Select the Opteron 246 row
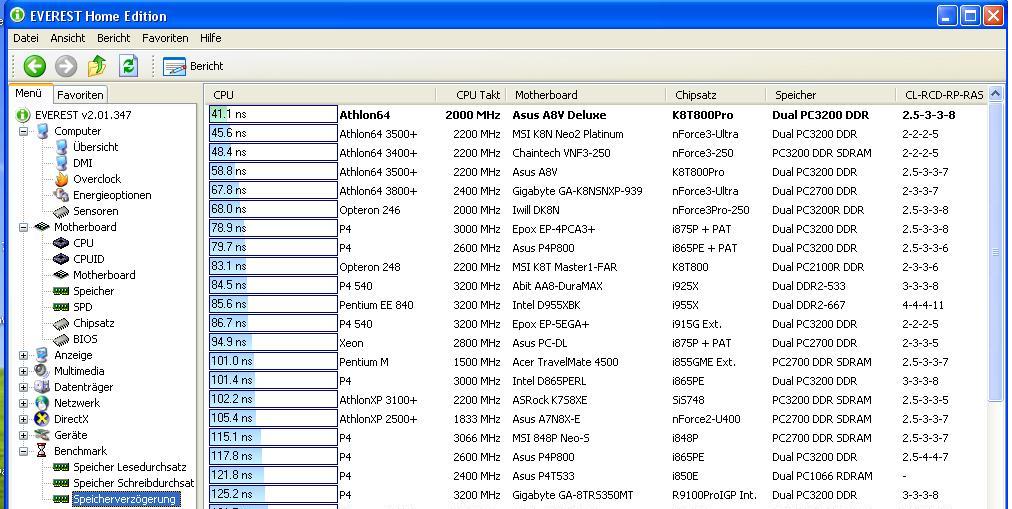1012x509 pixels. (x=598, y=210)
